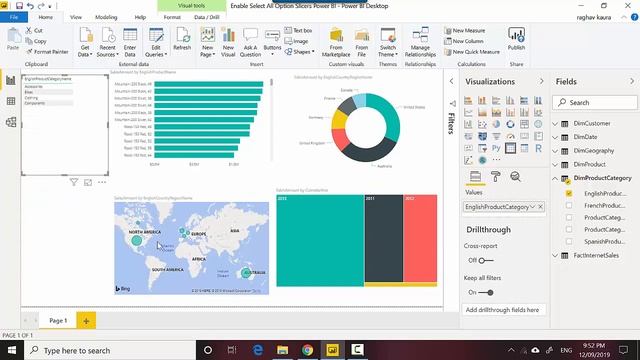Expand the Filters pane chevron
This screenshot has height=360, width=640.
pyautogui.click(x=451, y=81)
